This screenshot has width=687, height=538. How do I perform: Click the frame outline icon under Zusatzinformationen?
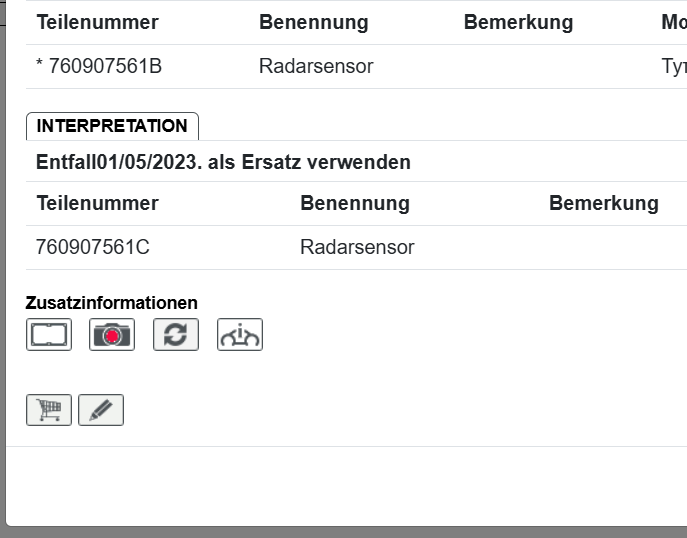(49, 335)
